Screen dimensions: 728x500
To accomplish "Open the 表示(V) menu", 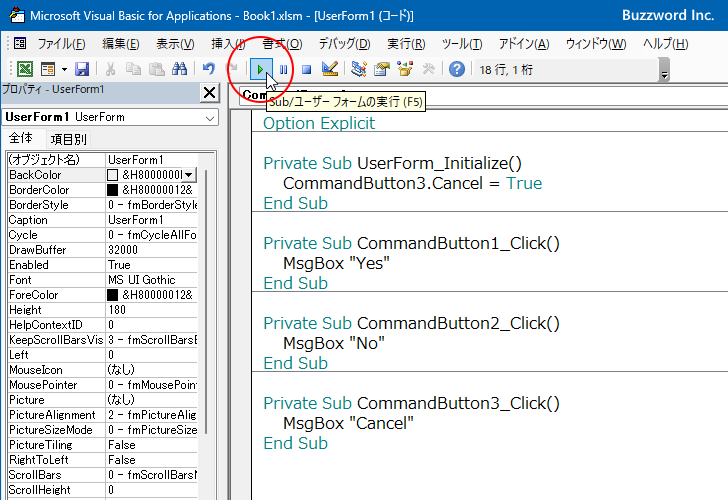I will (175, 44).
